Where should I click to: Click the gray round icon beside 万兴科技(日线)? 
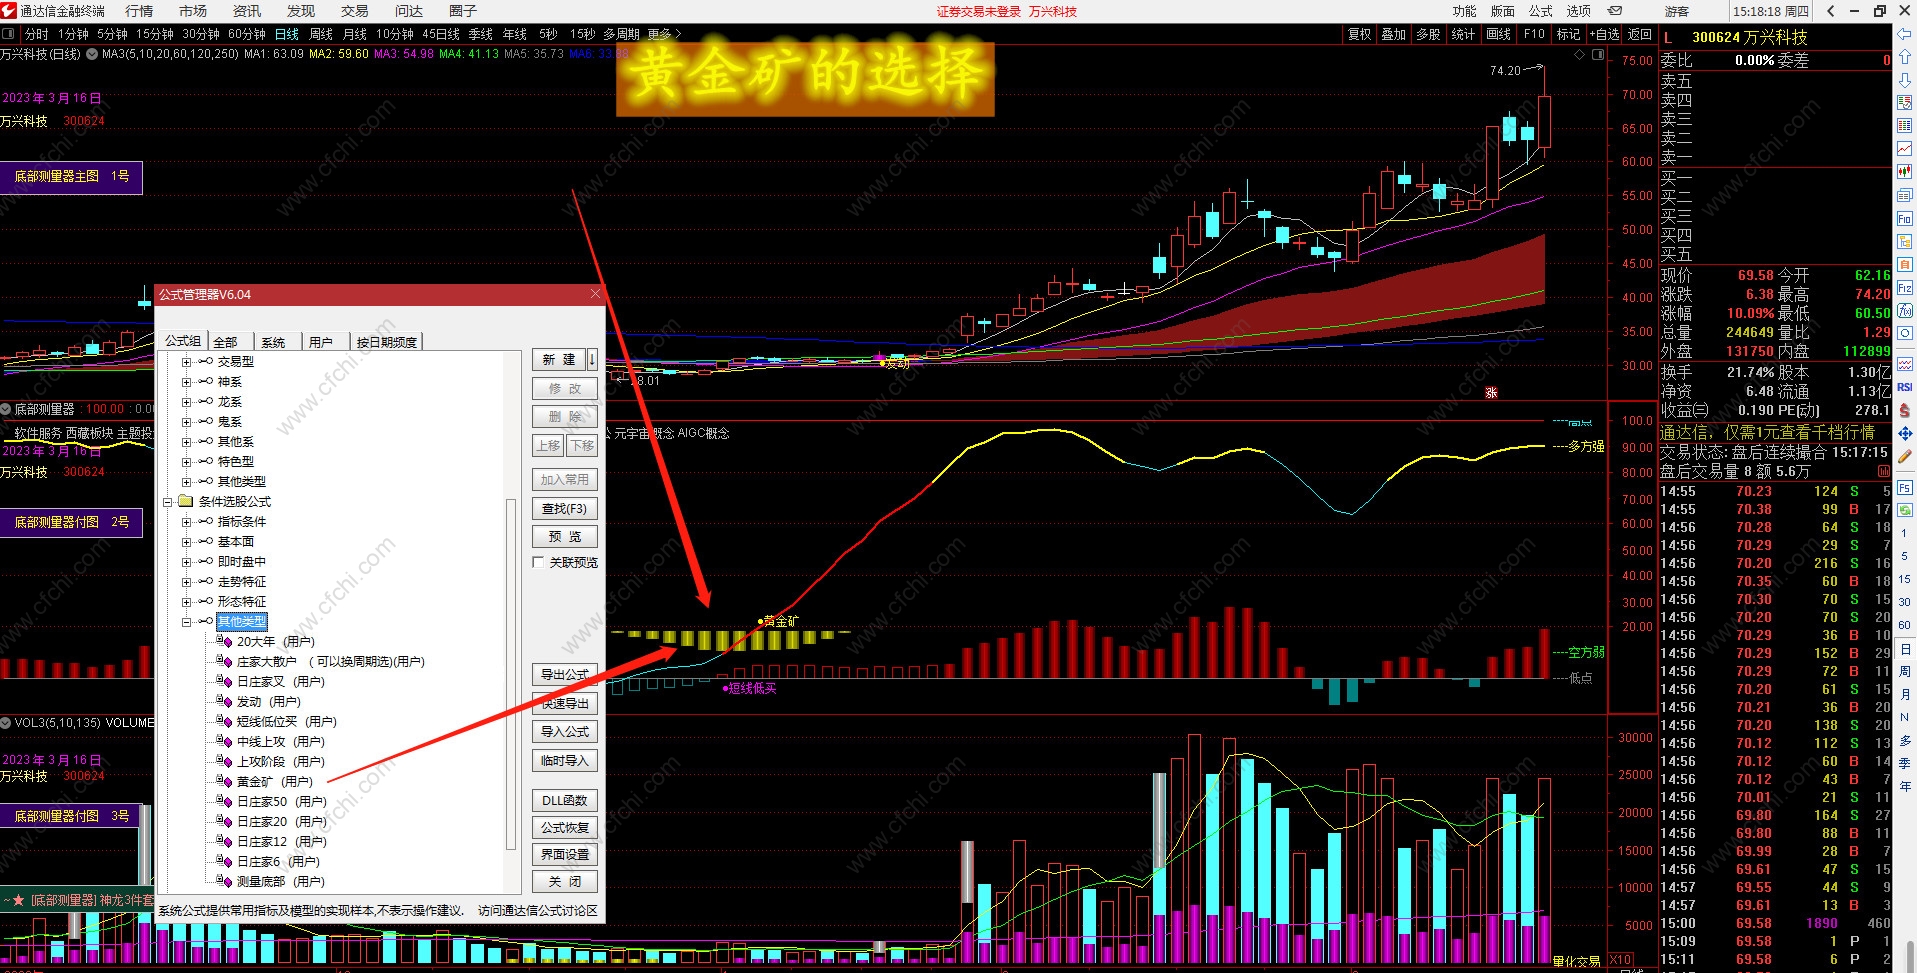pos(92,54)
